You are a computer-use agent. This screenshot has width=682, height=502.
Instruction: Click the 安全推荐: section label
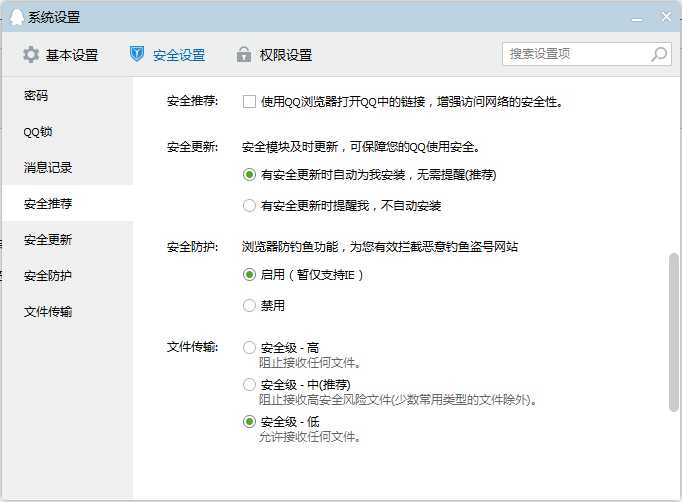tap(193, 101)
